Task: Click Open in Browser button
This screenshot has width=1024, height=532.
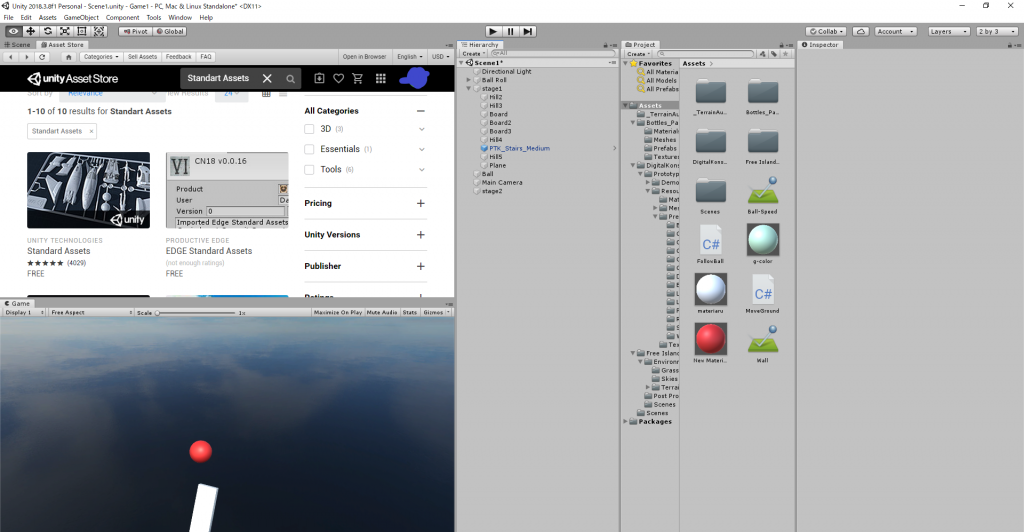Action: pos(364,57)
